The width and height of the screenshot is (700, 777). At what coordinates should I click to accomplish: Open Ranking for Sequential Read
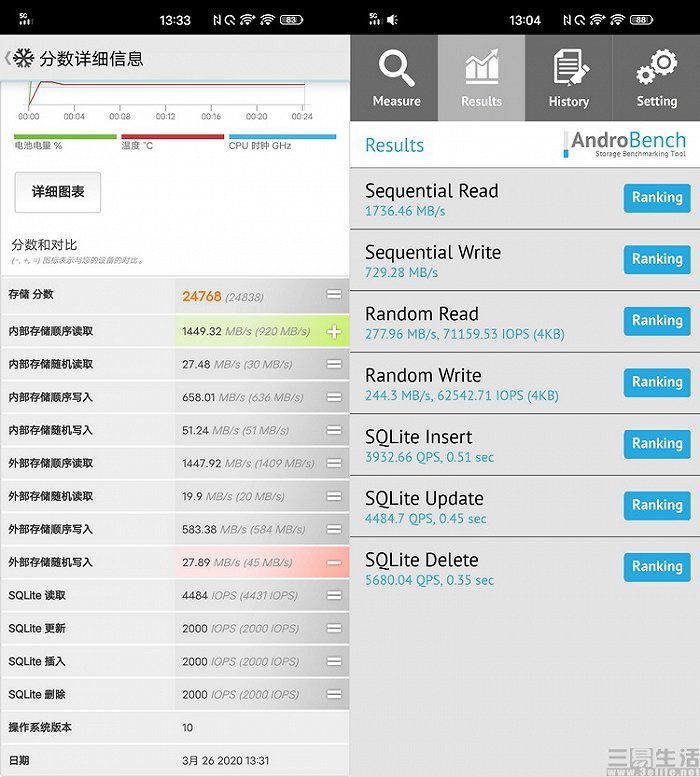(657, 198)
